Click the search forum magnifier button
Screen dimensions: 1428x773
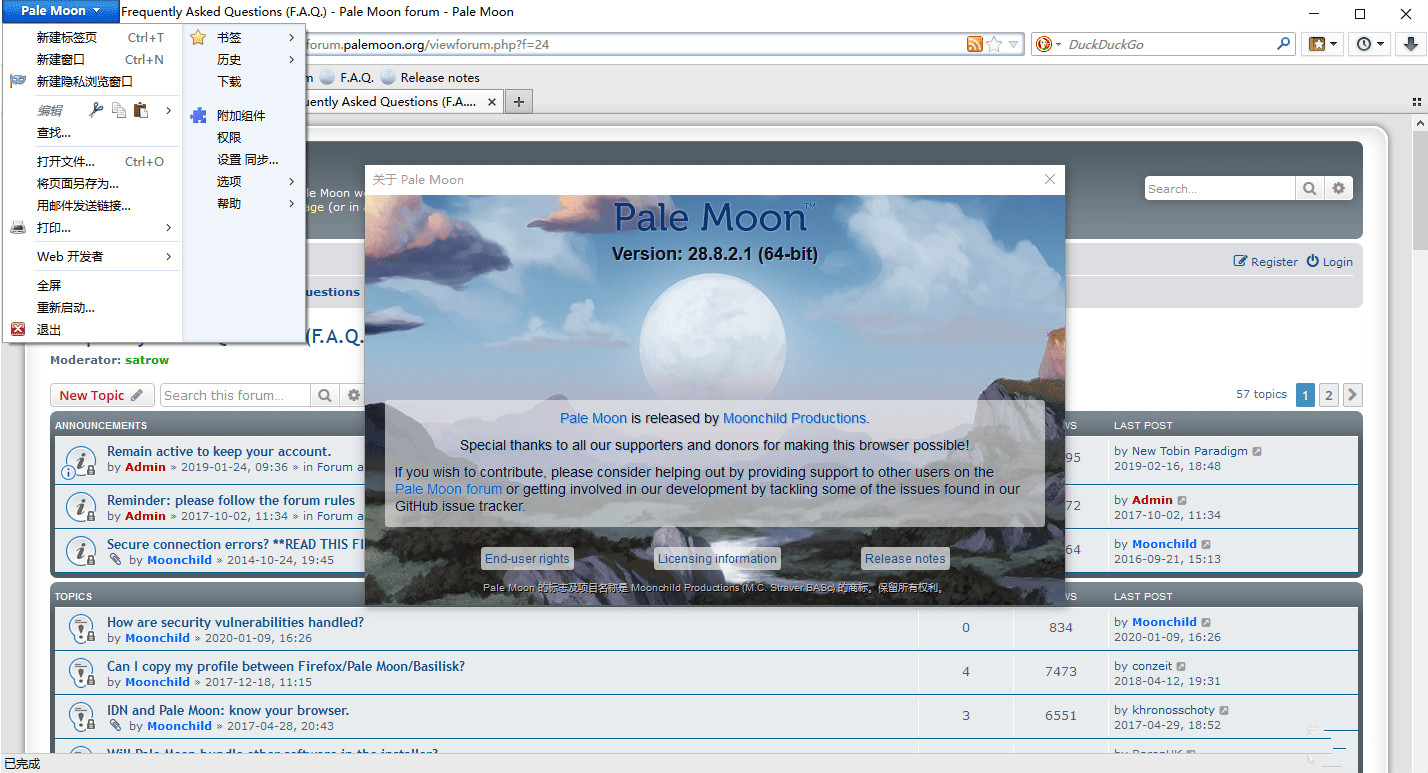coord(325,395)
